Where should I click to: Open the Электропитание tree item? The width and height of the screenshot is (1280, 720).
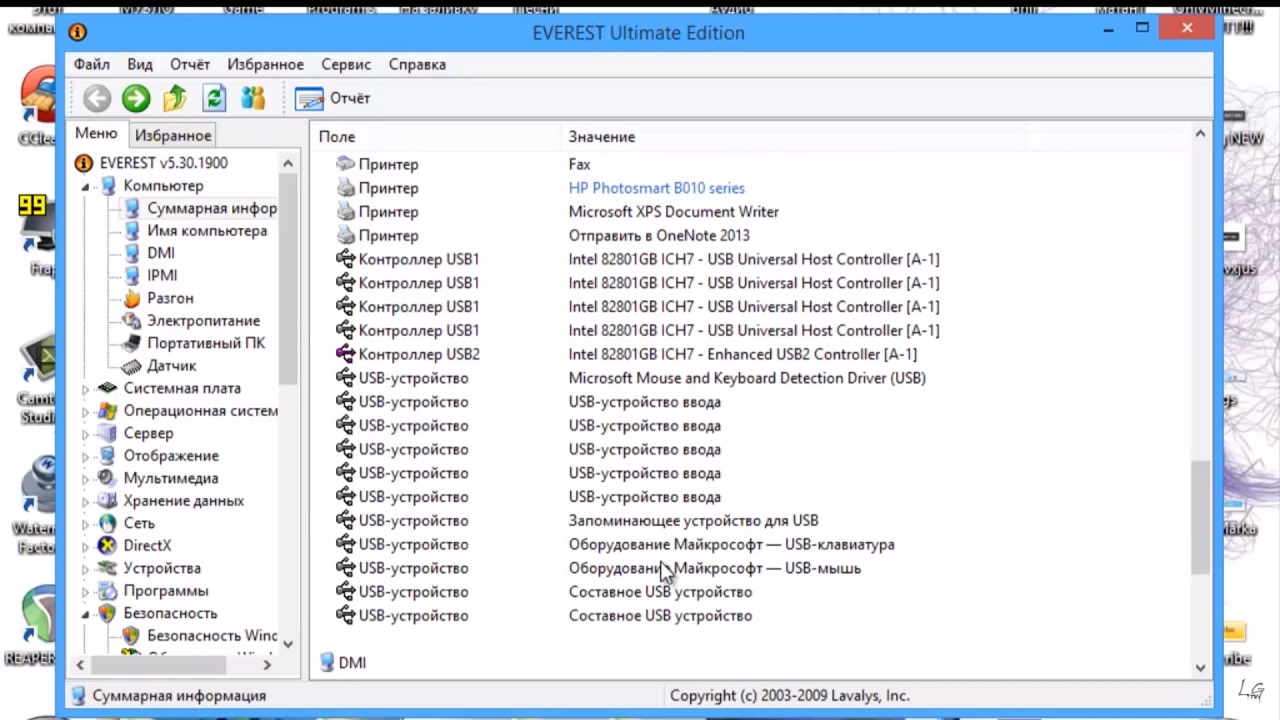[x=203, y=321]
